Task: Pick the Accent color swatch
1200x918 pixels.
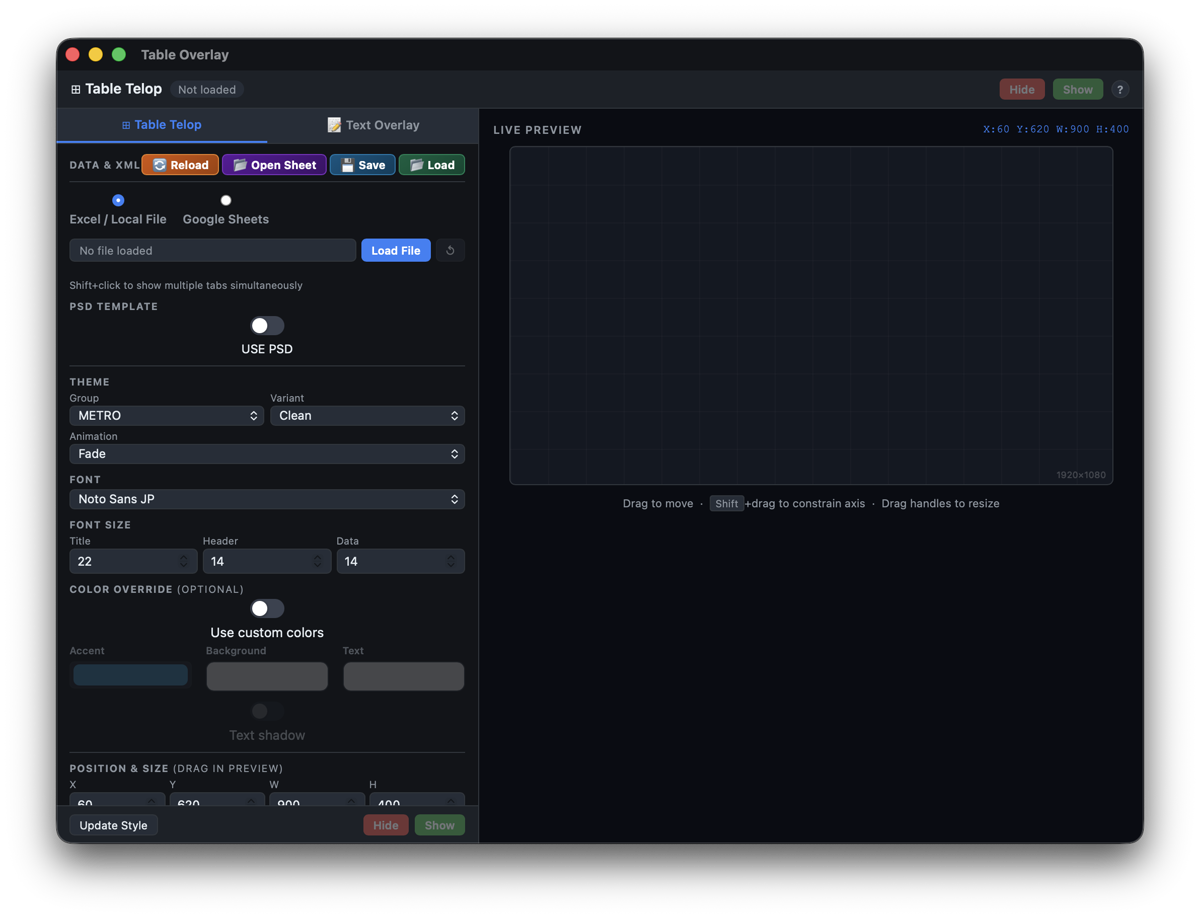Action: coord(130,675)
